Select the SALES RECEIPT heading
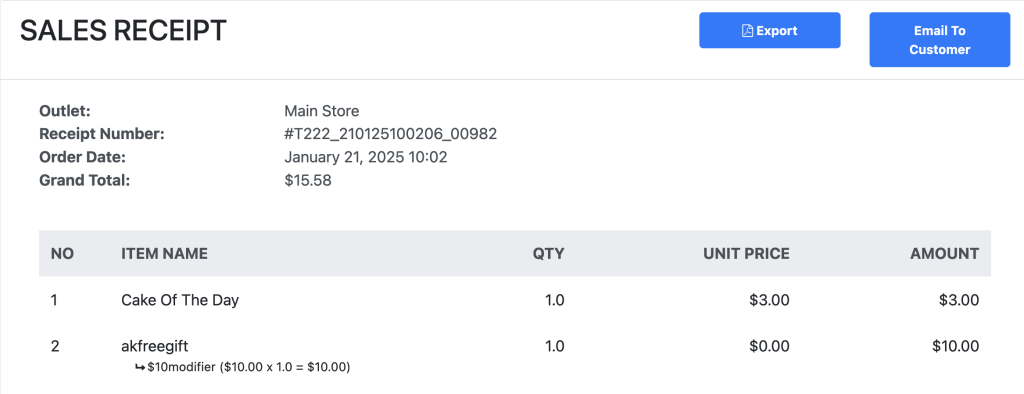 point(123,31)
